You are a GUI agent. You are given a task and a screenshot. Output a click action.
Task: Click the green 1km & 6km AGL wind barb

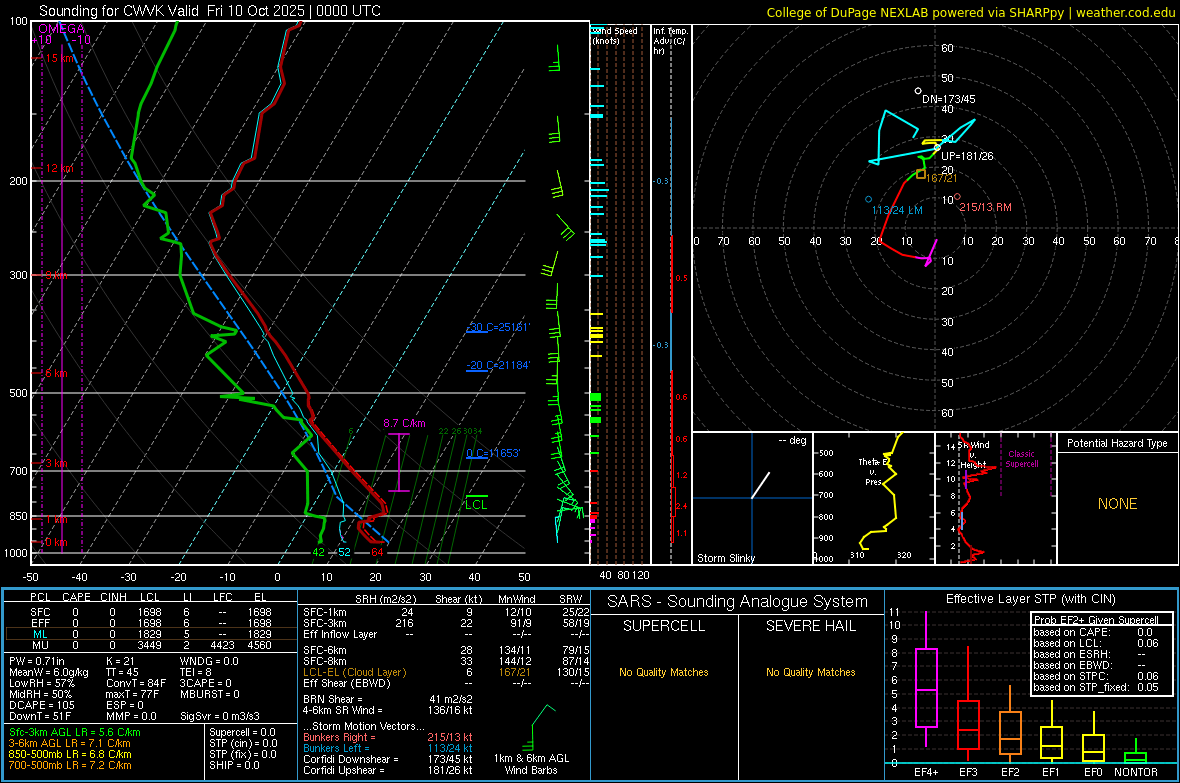tap(542, 727)
